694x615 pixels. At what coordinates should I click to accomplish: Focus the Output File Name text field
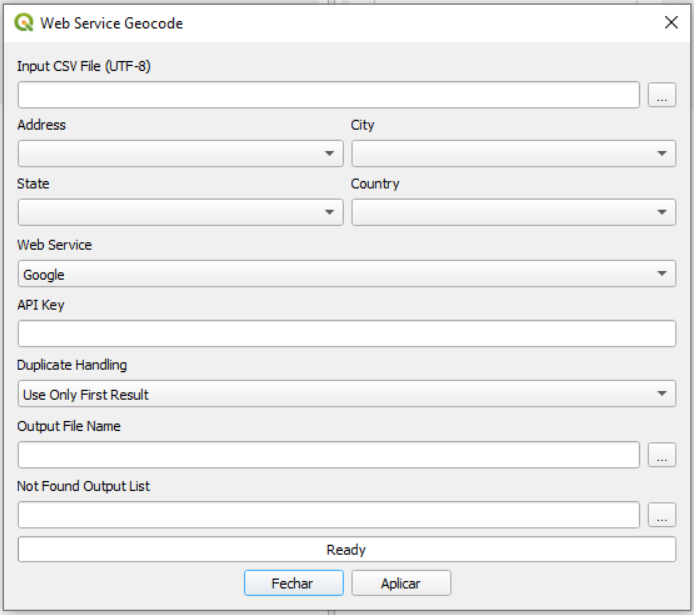point(328,455)
